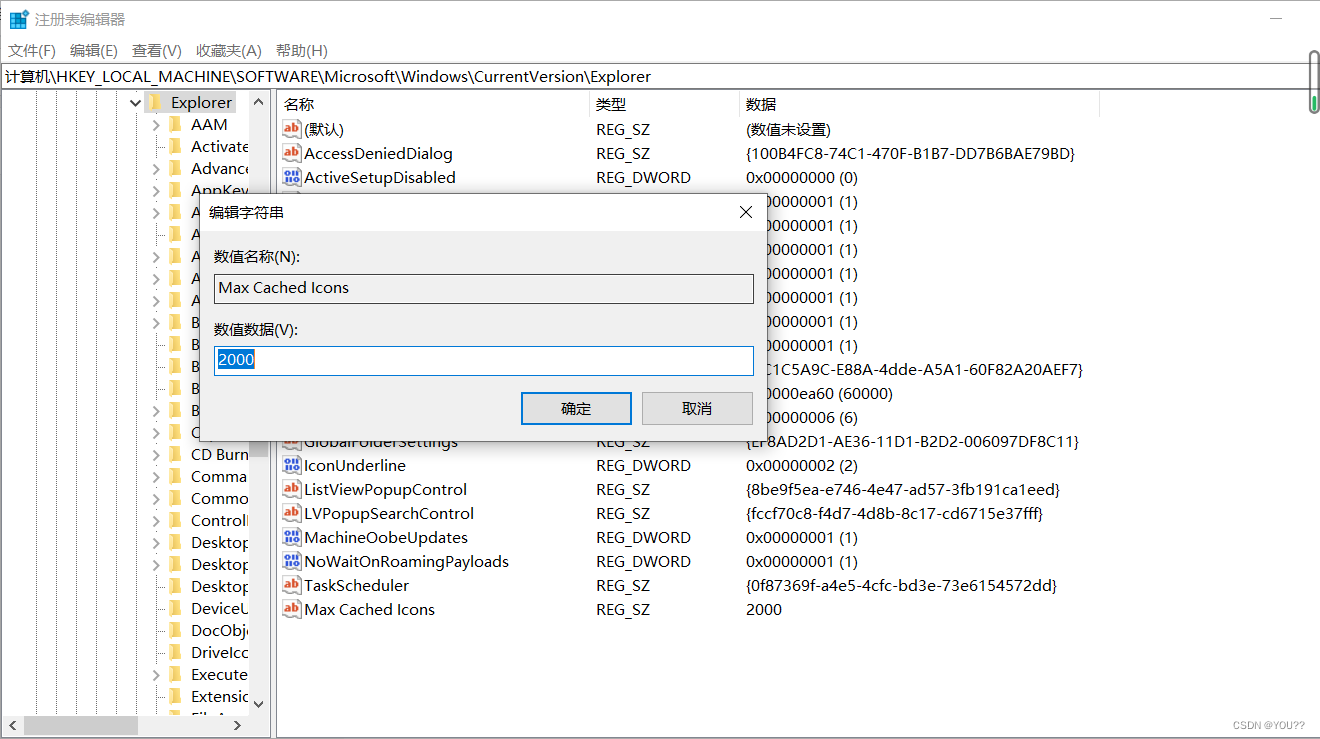Select the Max Cached Icons list entry icon
The height and width of the screenshot is (739, 1320).
[x=292, y=609]
